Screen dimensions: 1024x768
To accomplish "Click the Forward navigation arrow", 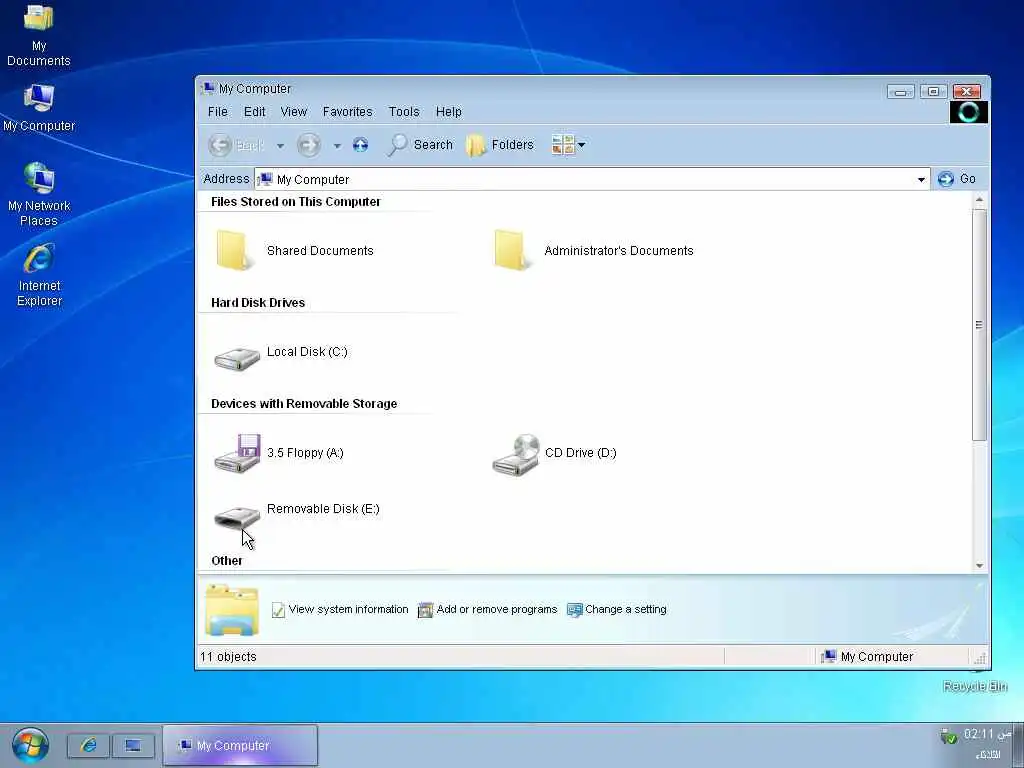I will tap(309, 145).
